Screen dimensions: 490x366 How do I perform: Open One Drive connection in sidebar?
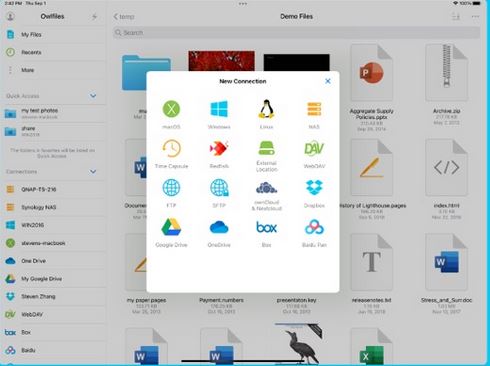click(x=53, y=261)
